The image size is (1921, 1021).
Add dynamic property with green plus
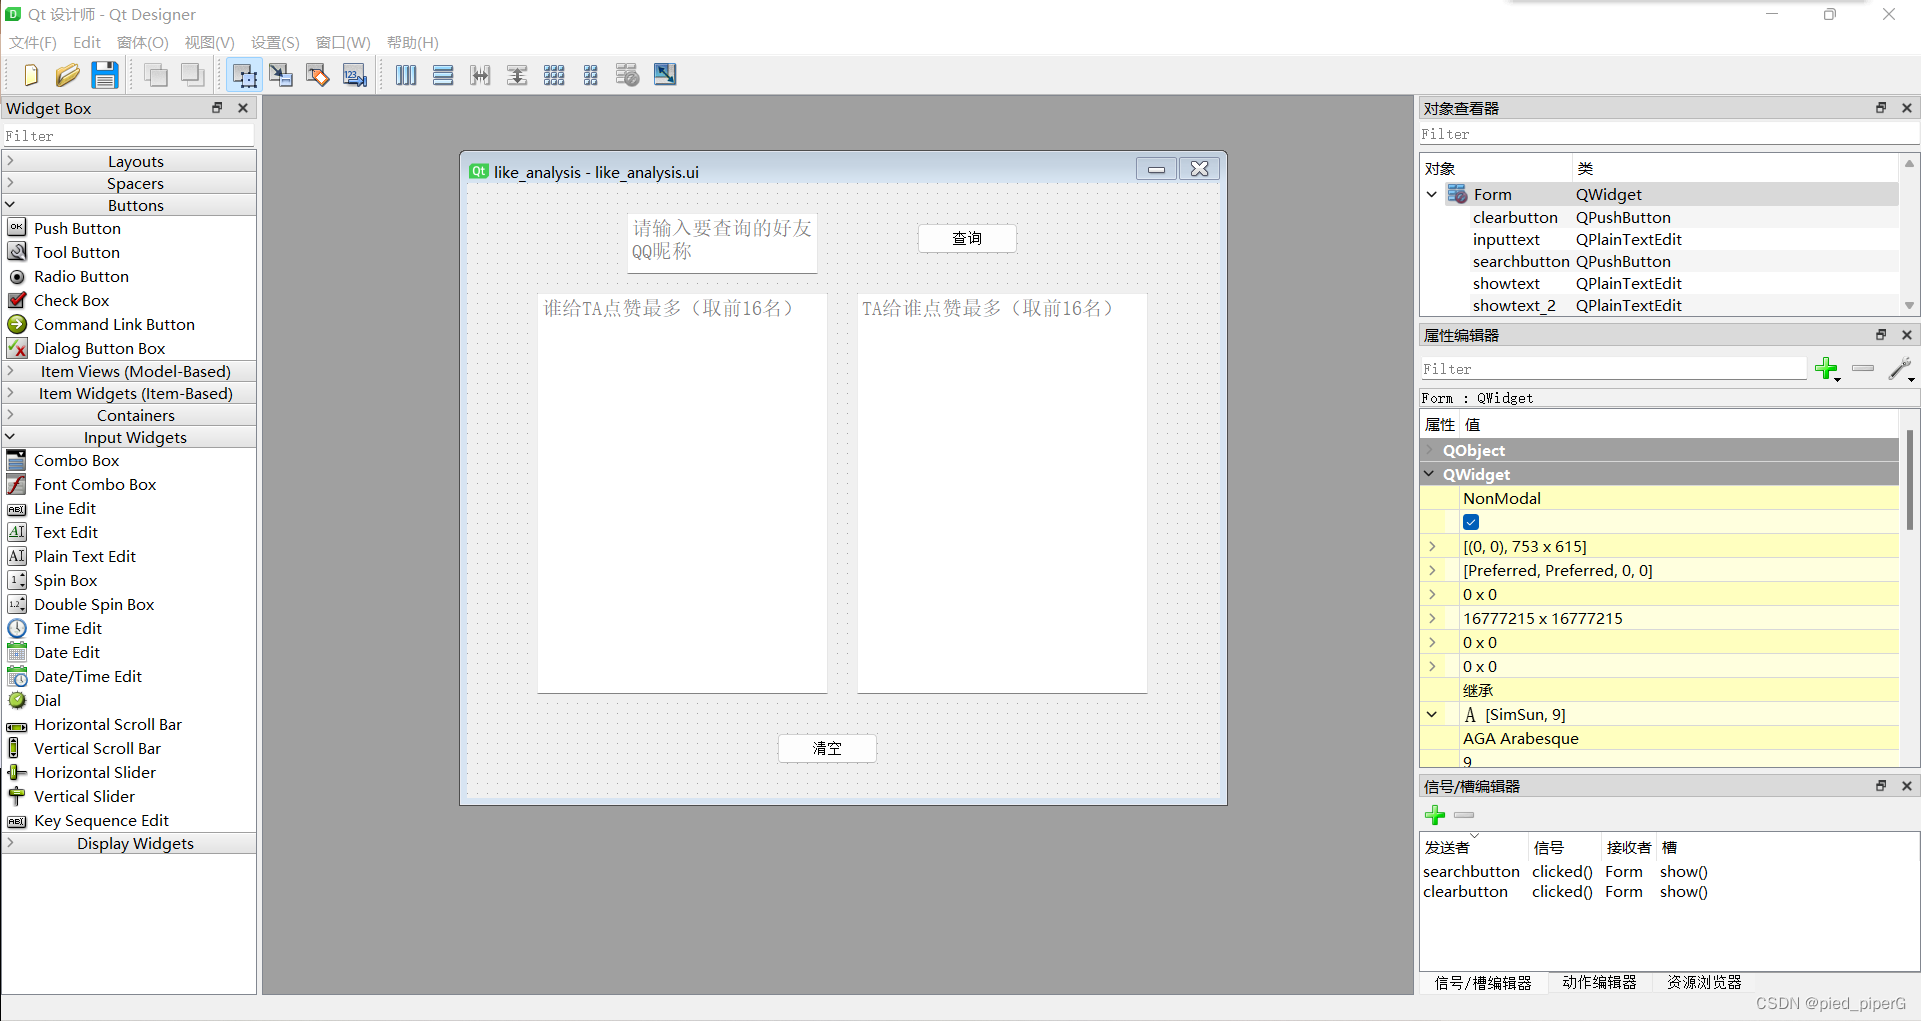tap(1828, 369)
